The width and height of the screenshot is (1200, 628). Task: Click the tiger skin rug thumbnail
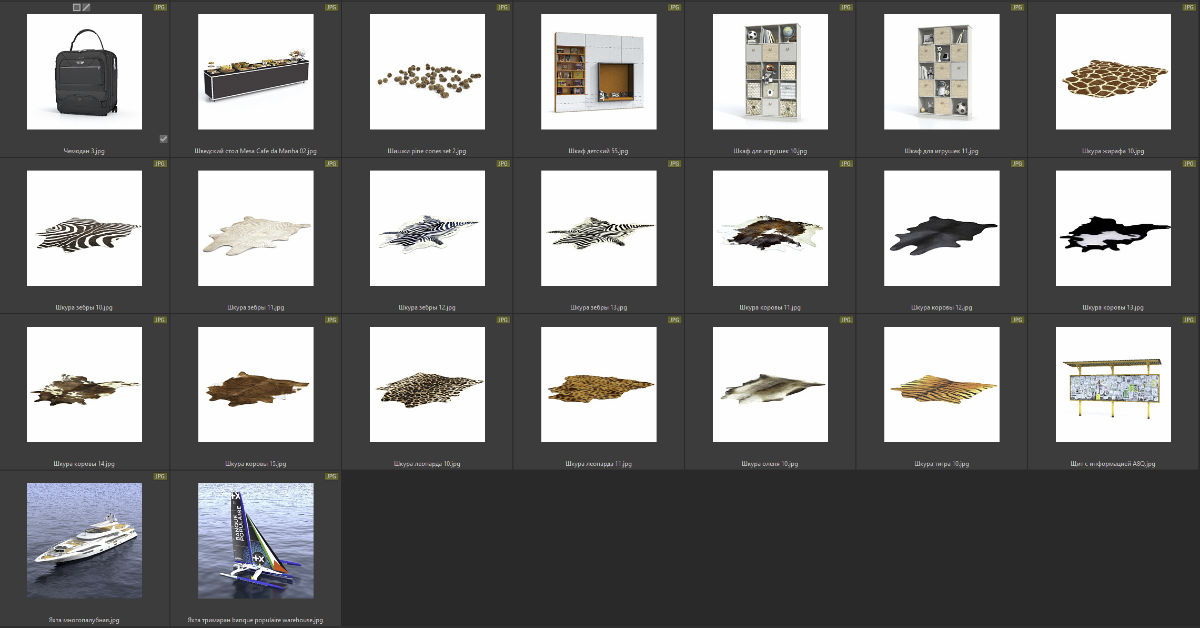coord(941,385)
